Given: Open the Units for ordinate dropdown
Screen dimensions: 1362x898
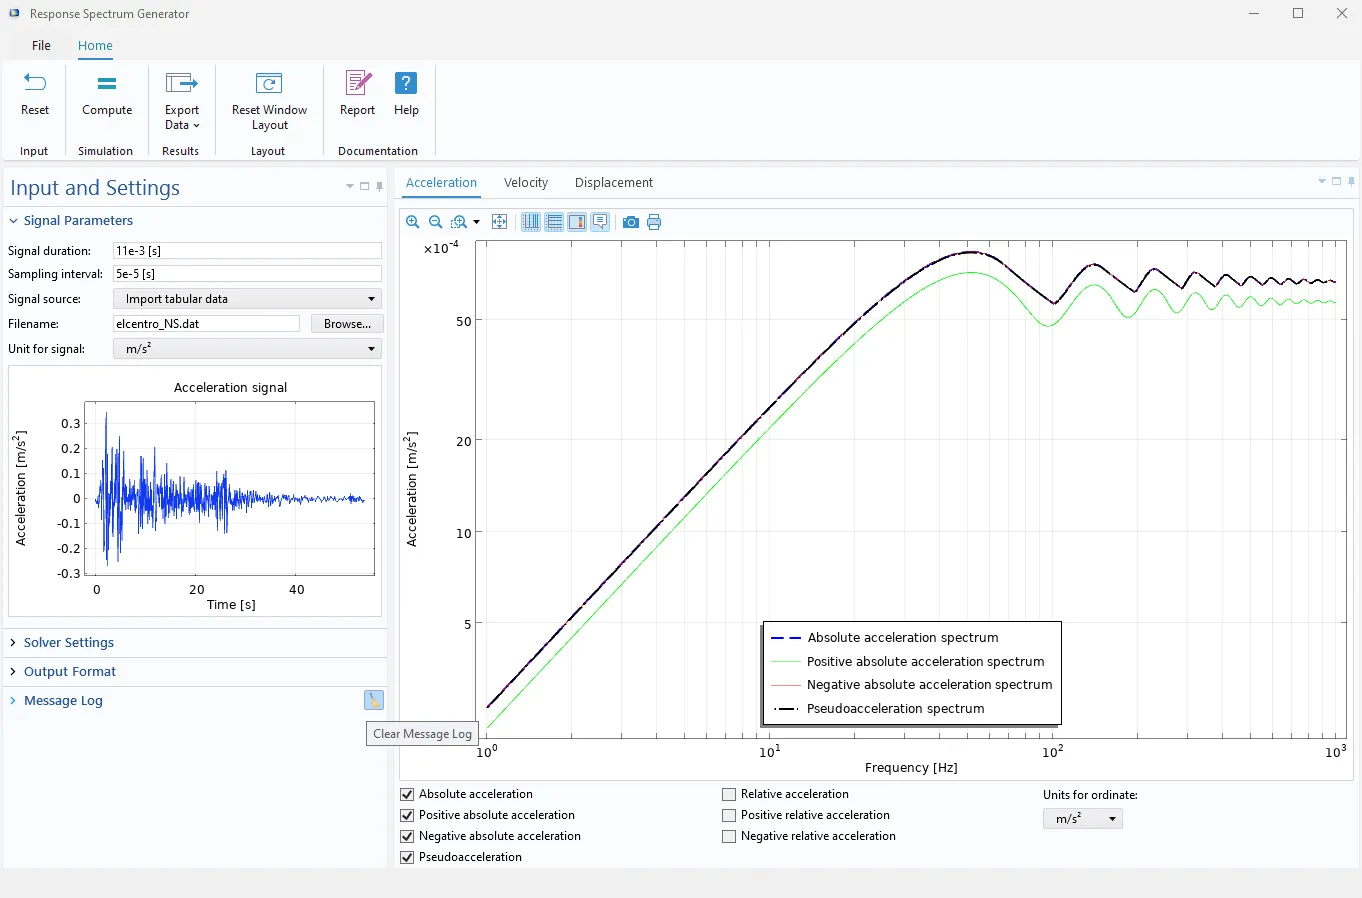Looking at the screenshot, I should [1083, 819].
